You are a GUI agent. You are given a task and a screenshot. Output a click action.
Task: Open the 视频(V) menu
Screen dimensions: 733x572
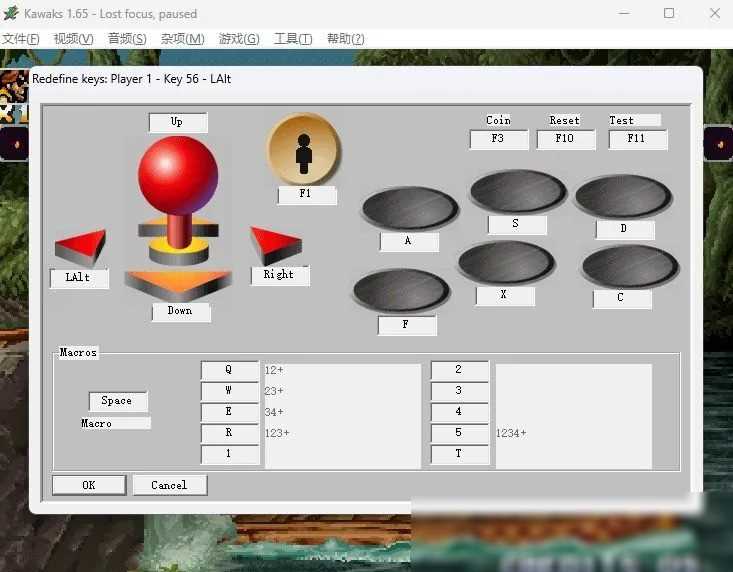point(73,39)
